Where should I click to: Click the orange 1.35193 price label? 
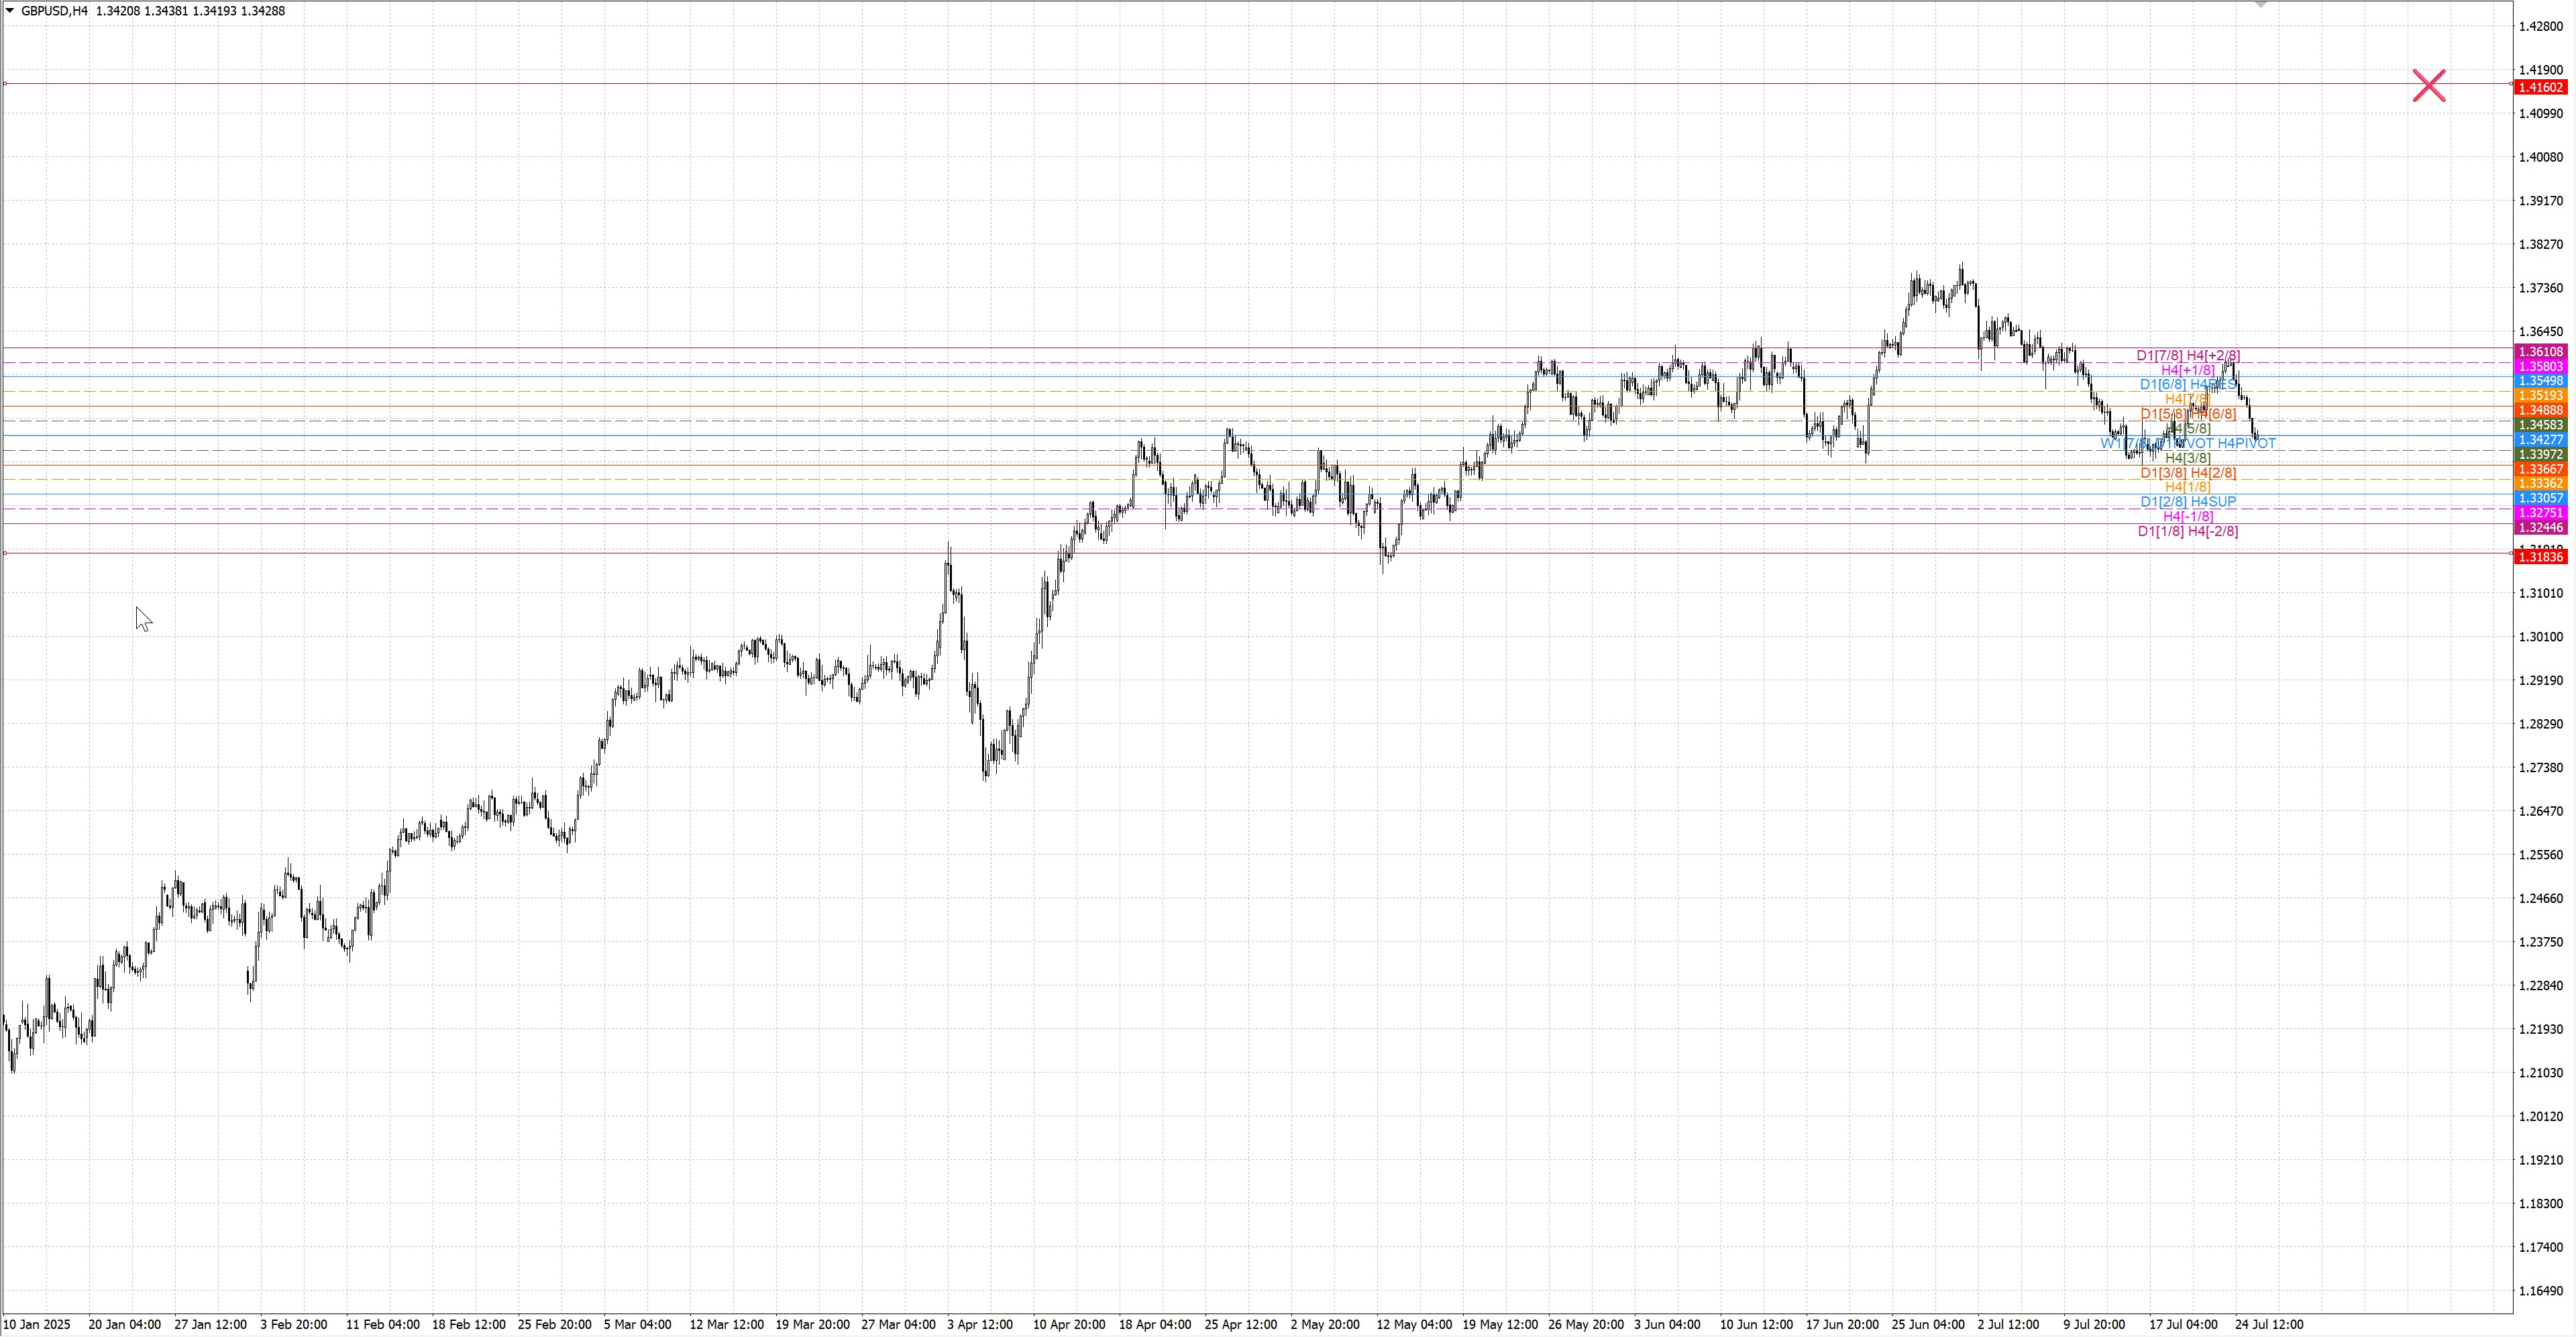click(x=2540, y=396)
